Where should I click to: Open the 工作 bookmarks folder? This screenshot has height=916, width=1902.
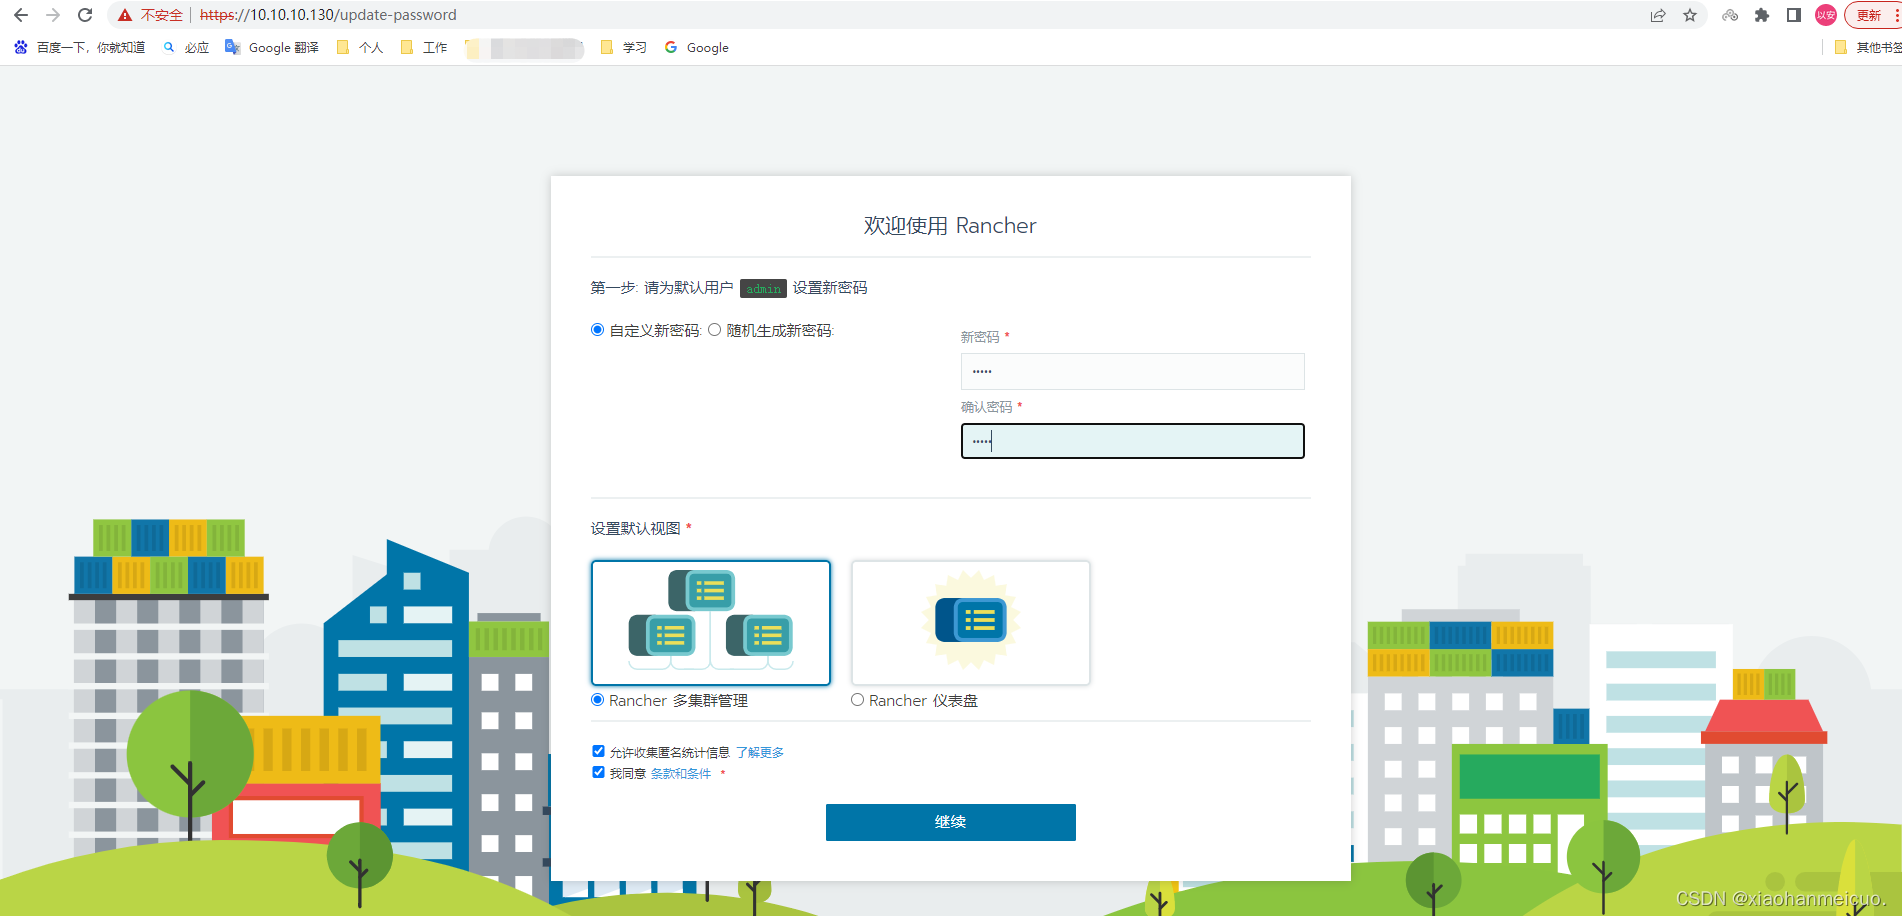424,47
